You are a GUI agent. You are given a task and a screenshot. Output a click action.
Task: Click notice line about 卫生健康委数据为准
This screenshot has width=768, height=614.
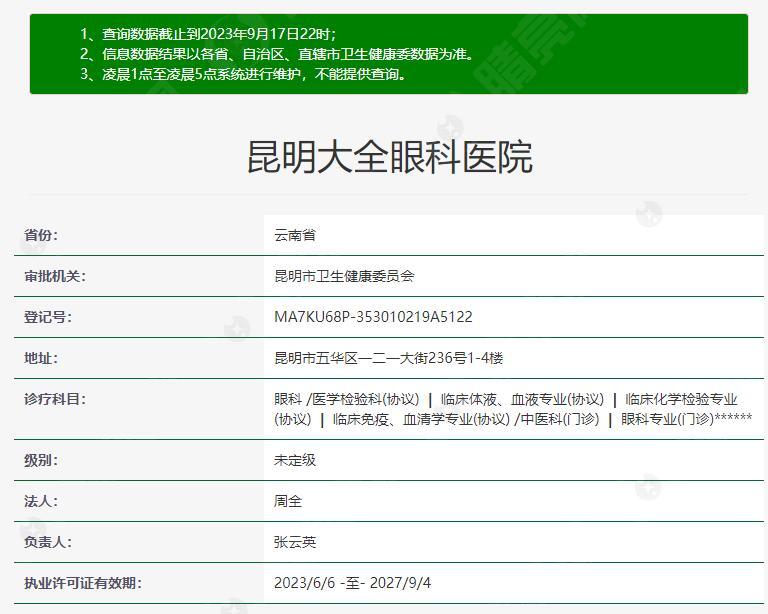click(x=278, y=54)
